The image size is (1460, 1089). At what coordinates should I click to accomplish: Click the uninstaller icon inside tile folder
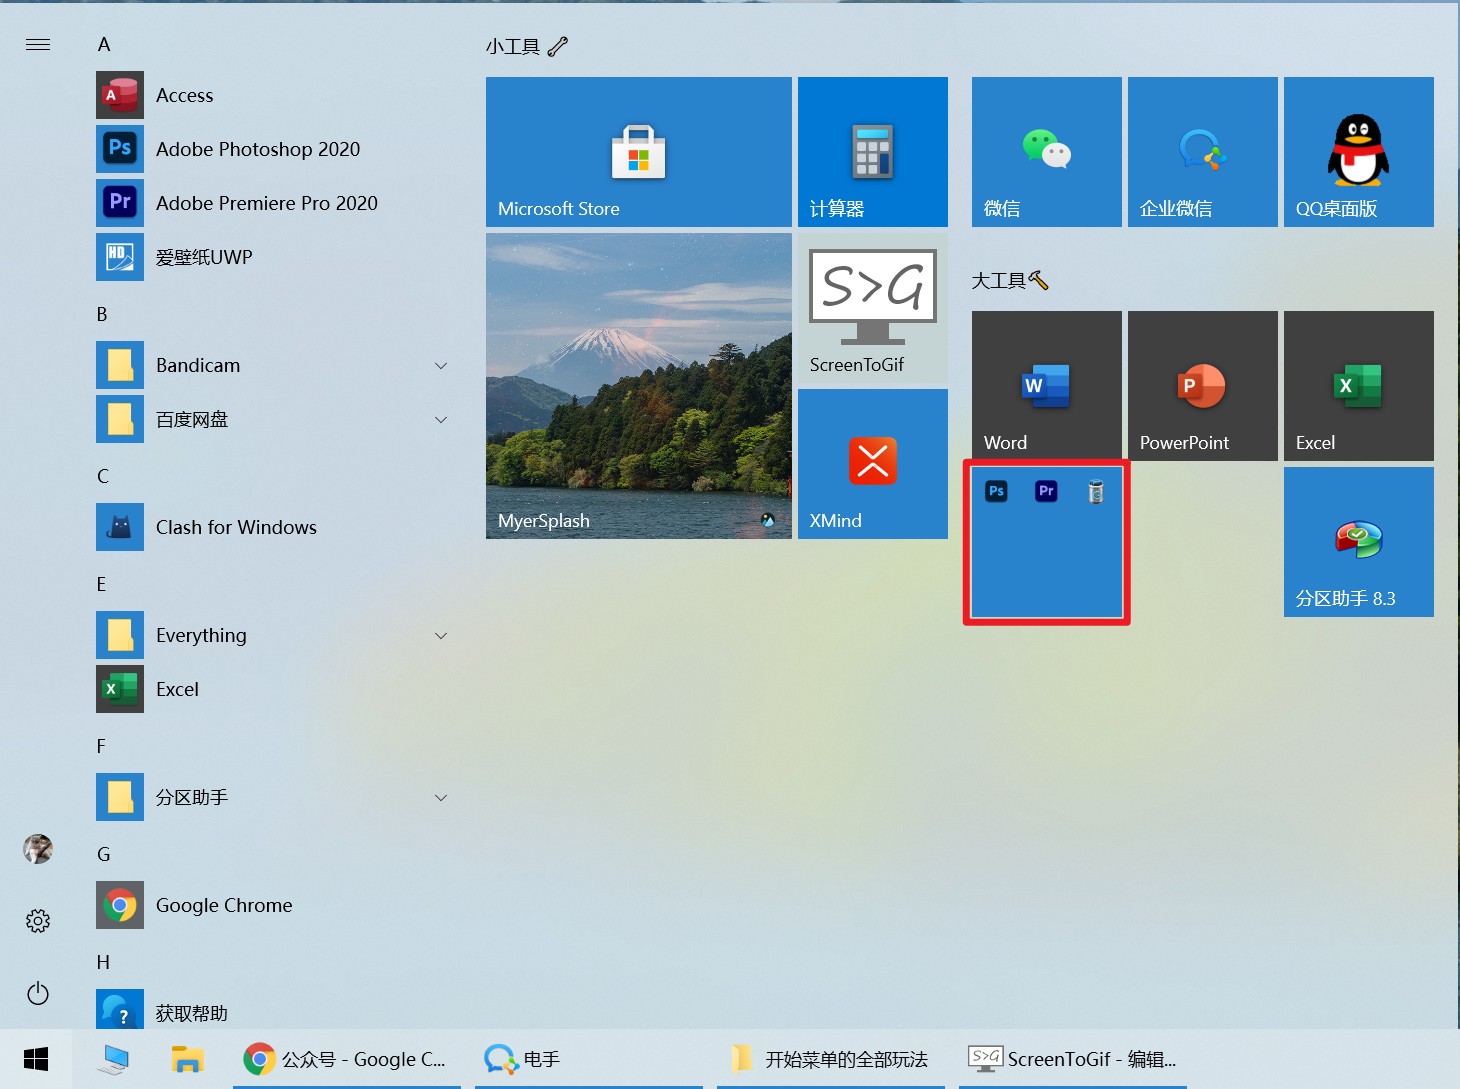pyautogui.click(x=1096, y=491)
